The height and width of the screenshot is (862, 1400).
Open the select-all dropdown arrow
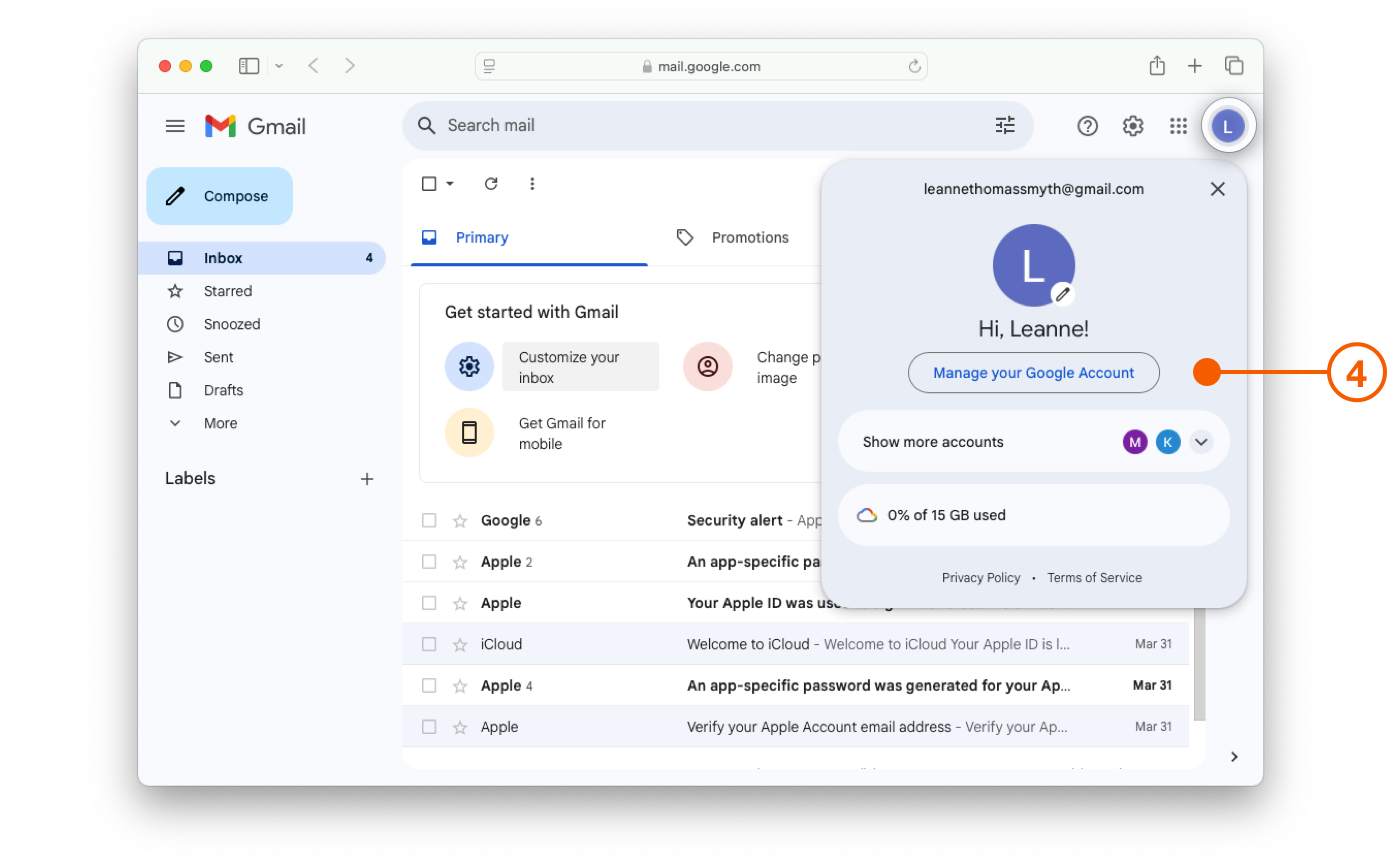pos(450,184)
